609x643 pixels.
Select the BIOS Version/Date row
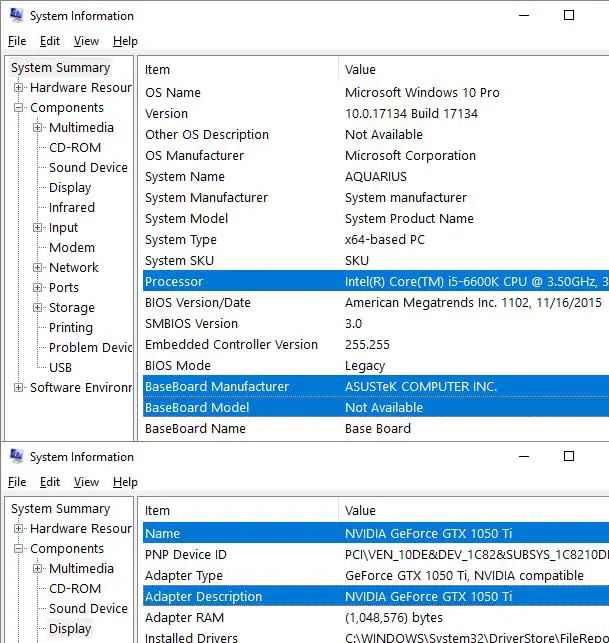click(376, 303)
